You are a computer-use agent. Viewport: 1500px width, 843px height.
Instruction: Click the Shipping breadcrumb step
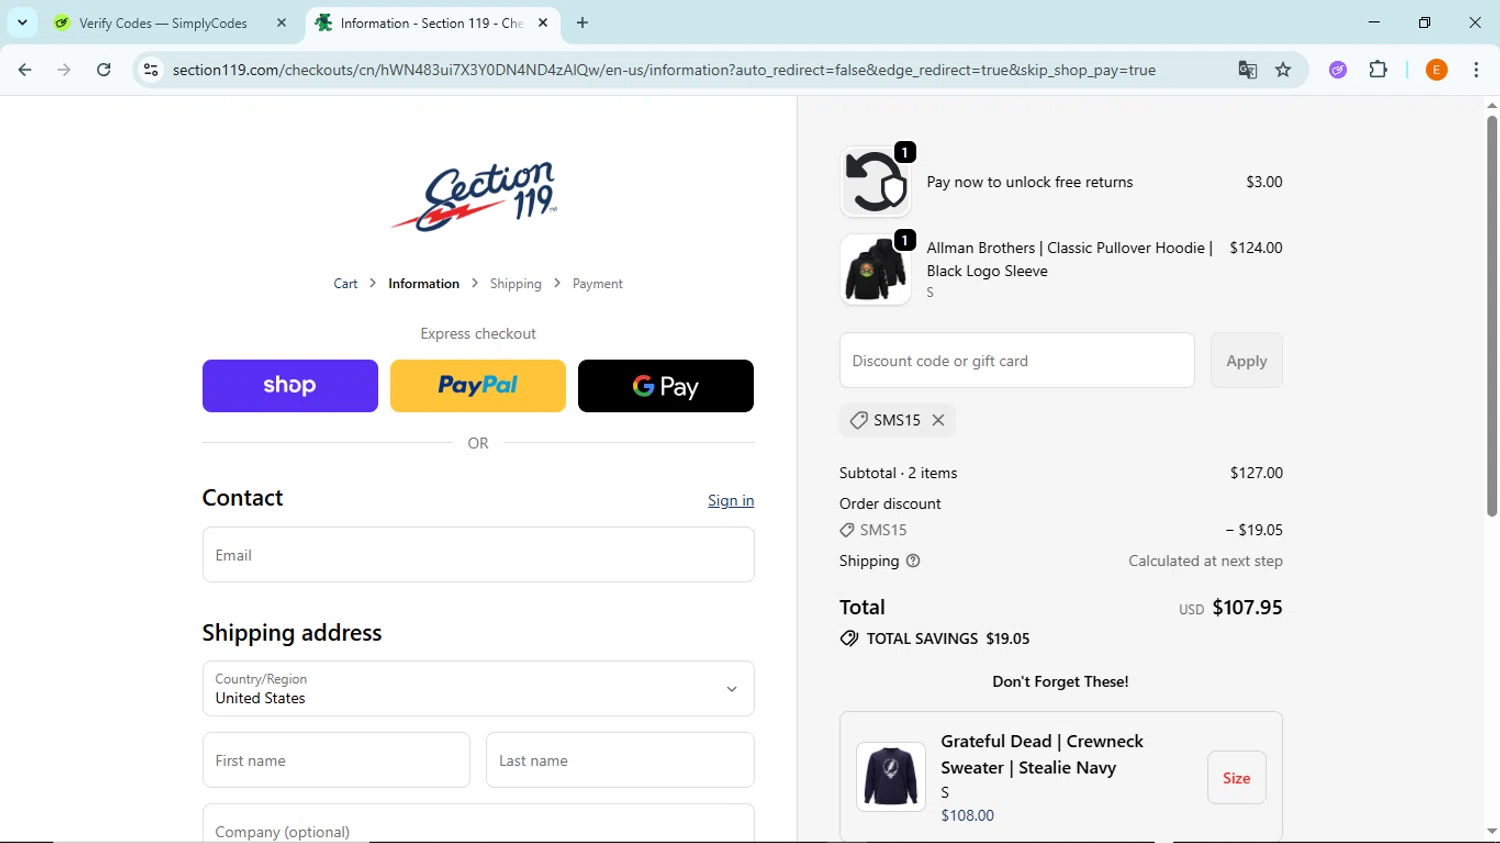pos(516,284)
